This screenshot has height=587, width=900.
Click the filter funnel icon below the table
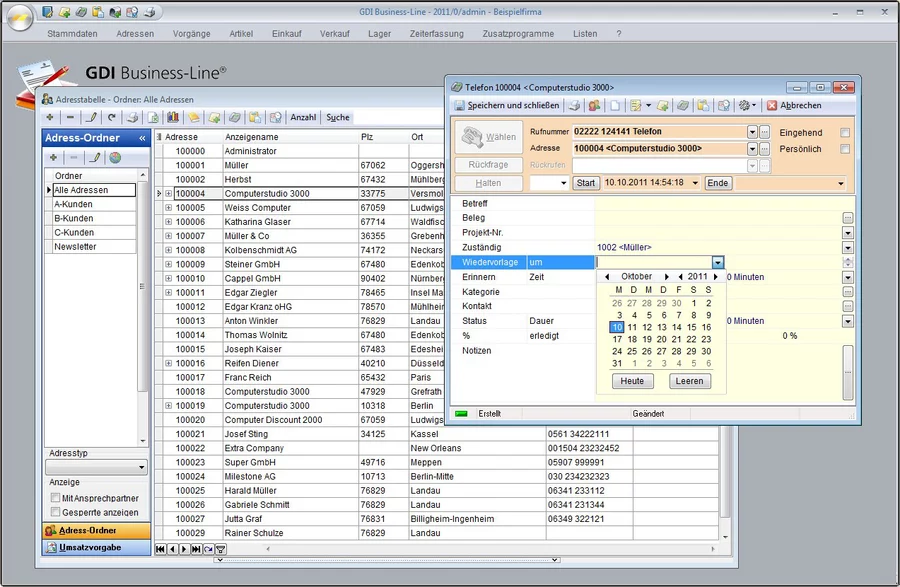(220, 549)
